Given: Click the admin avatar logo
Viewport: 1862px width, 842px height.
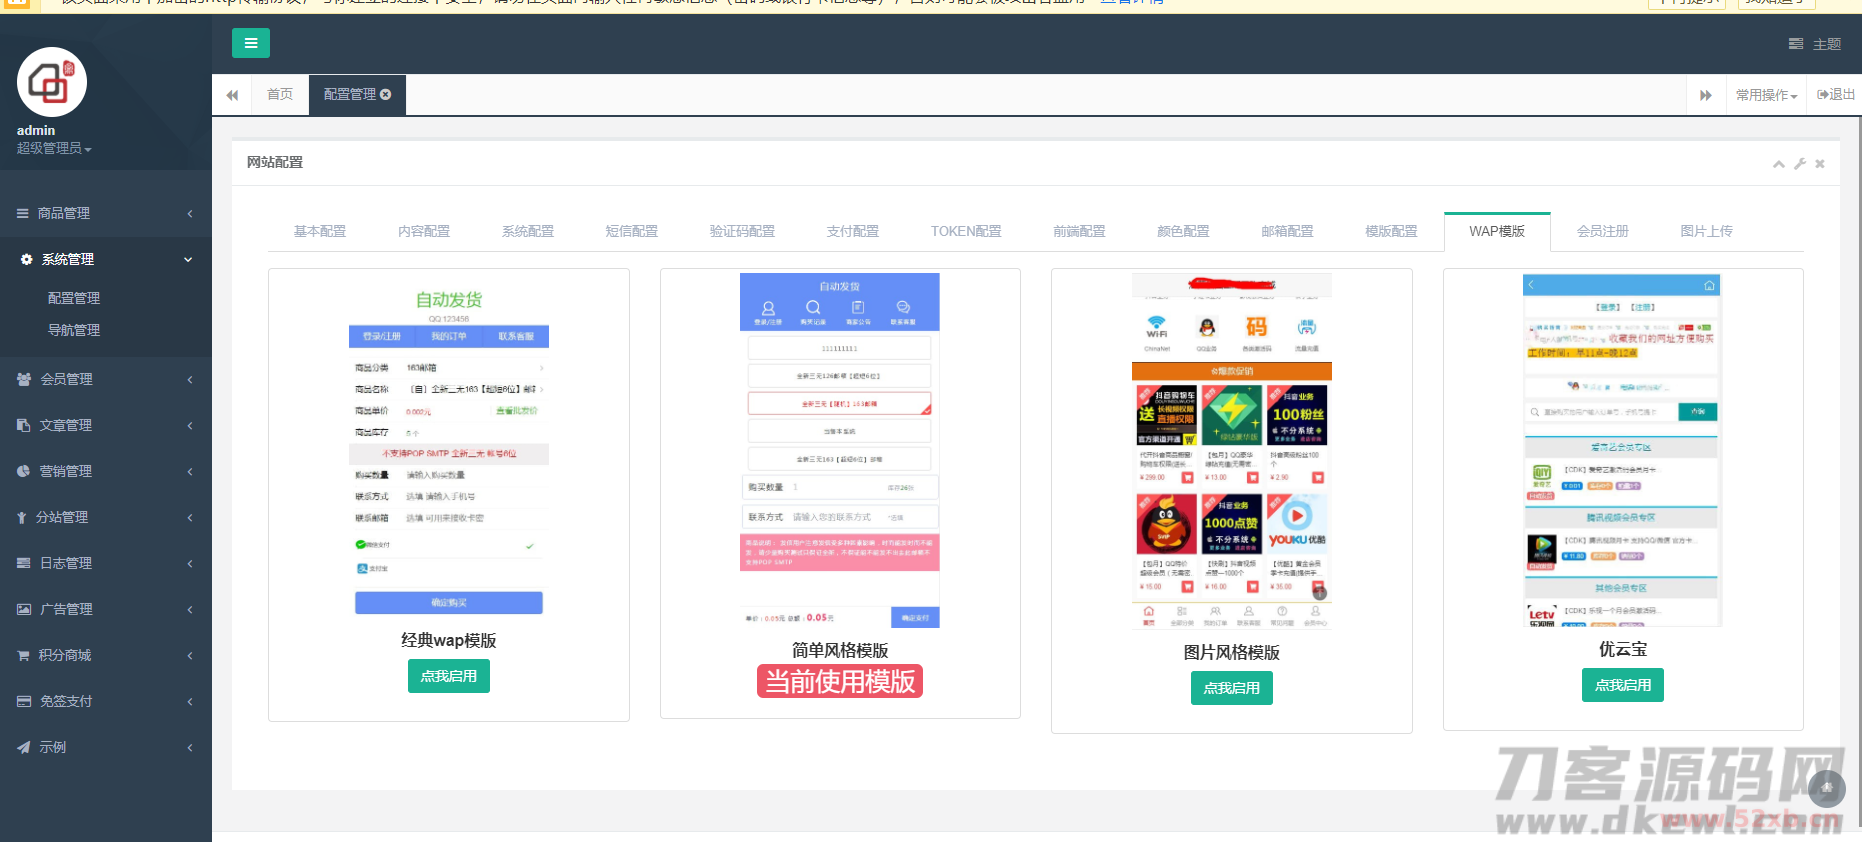Looking at the screenshot, I should [52, 82].
